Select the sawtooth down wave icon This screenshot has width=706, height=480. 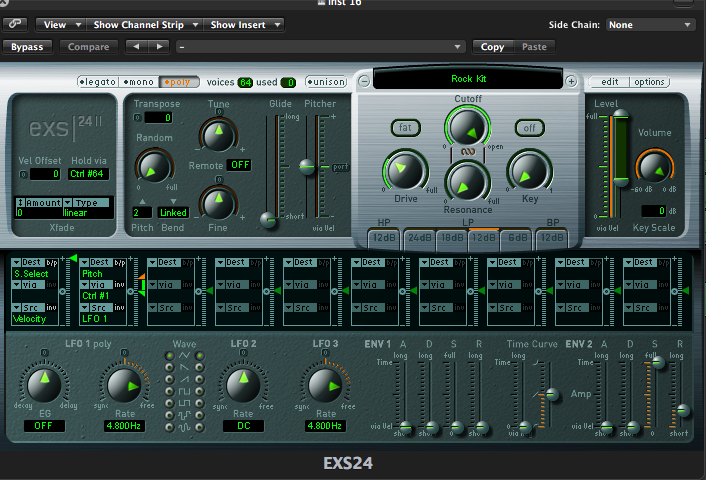(x=184, y=367)
